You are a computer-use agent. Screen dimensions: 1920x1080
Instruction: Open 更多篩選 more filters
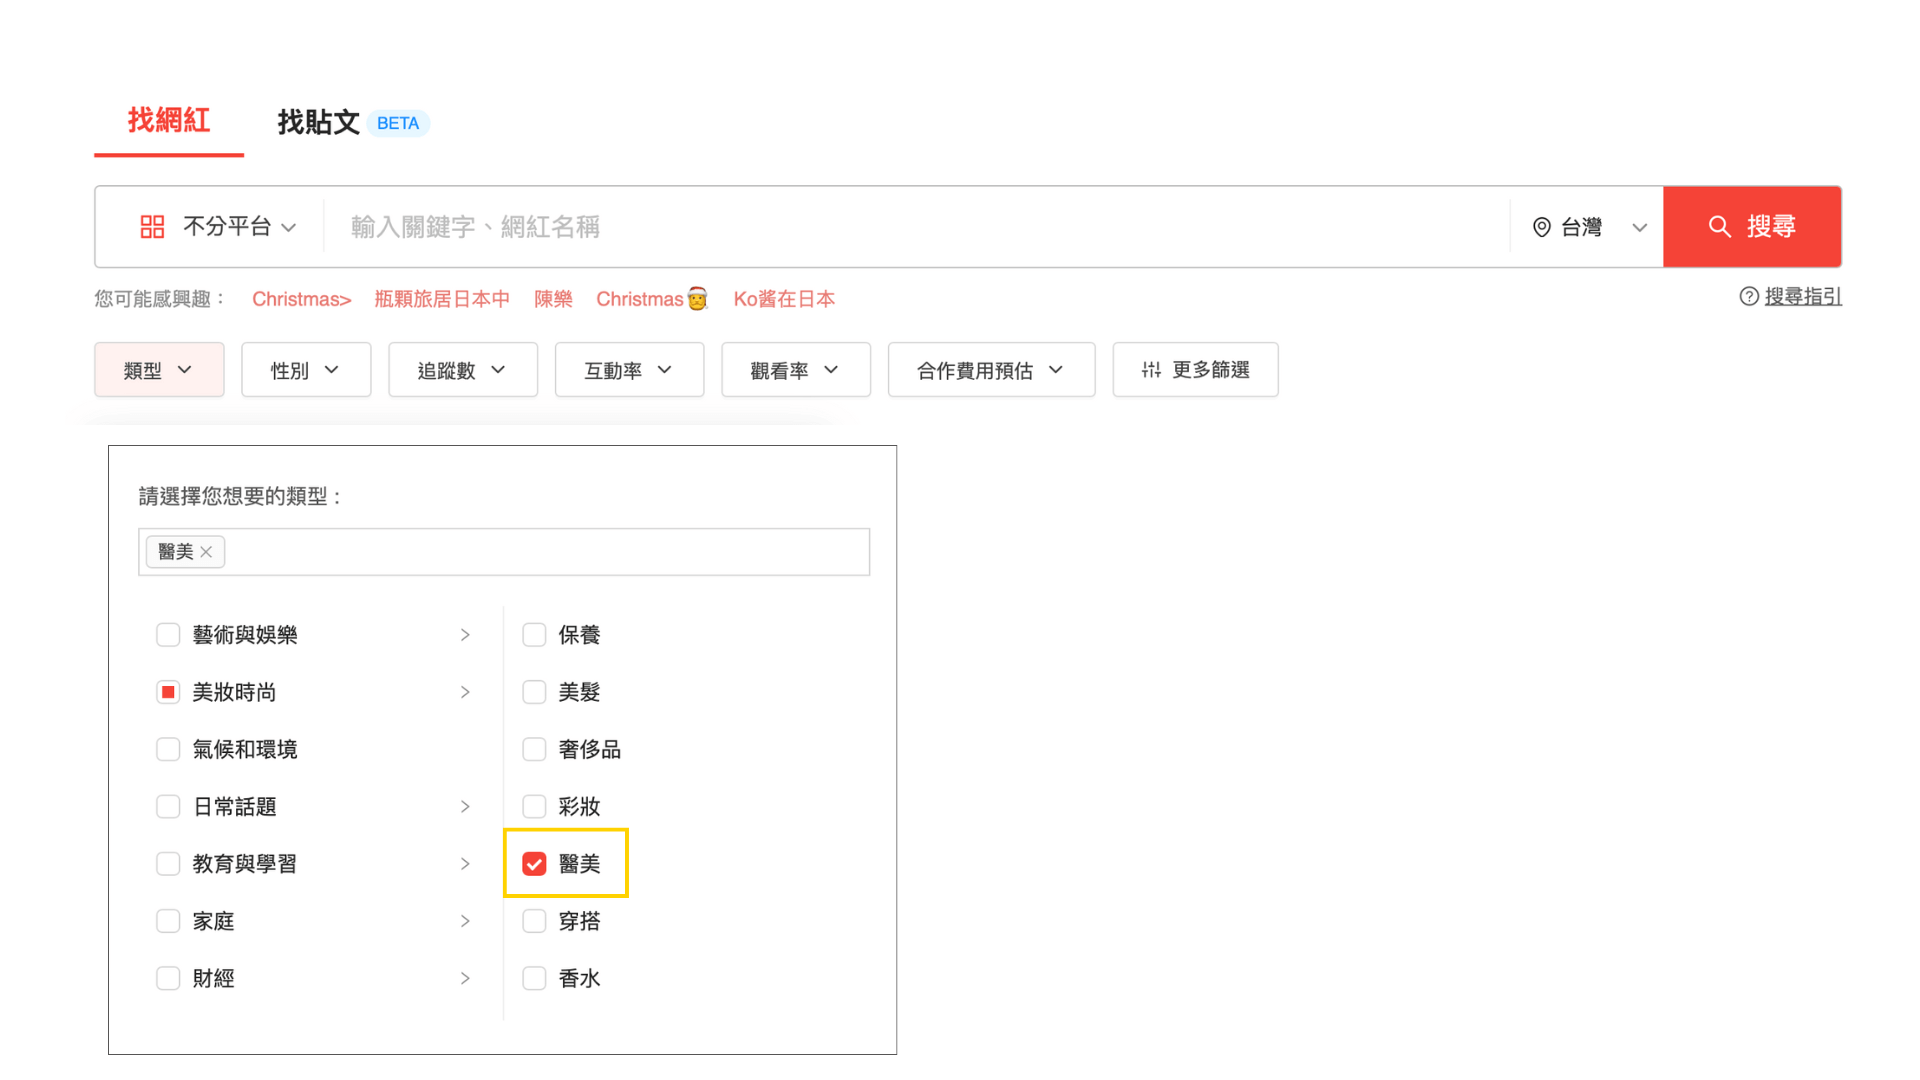pyautogui.click(x=1195, y=370)
